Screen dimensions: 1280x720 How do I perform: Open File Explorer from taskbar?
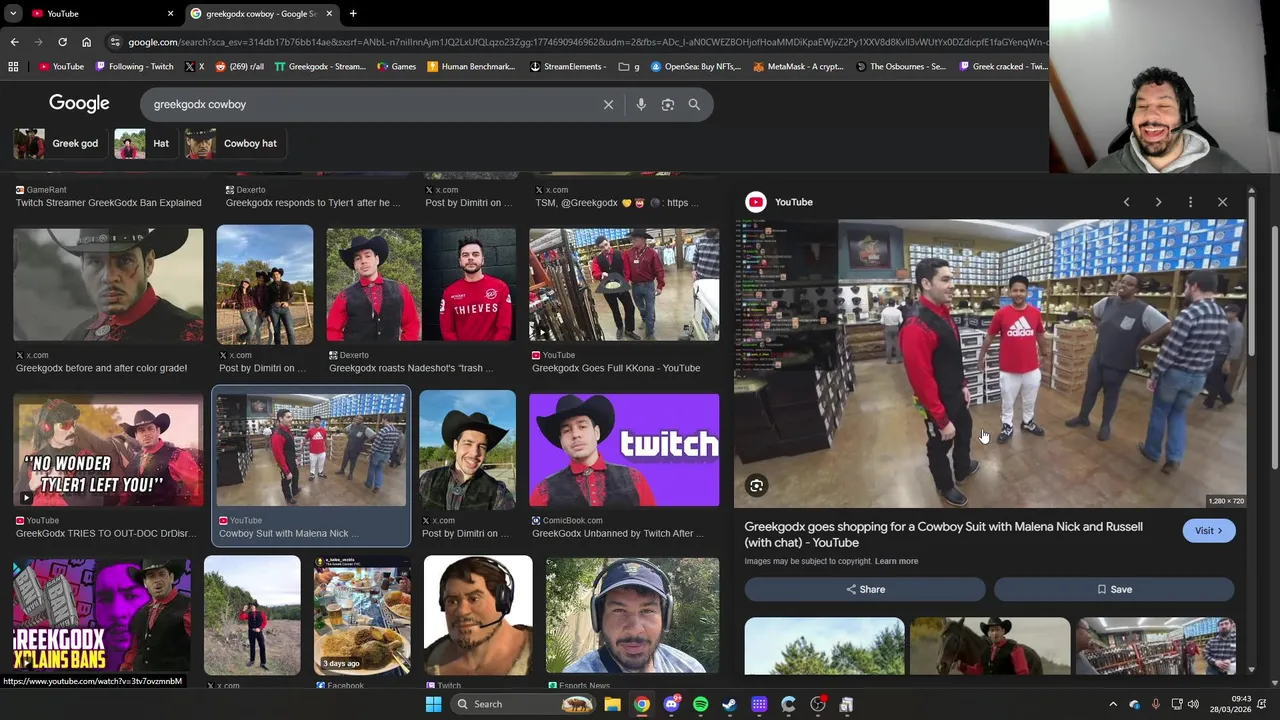coord(612,704)
